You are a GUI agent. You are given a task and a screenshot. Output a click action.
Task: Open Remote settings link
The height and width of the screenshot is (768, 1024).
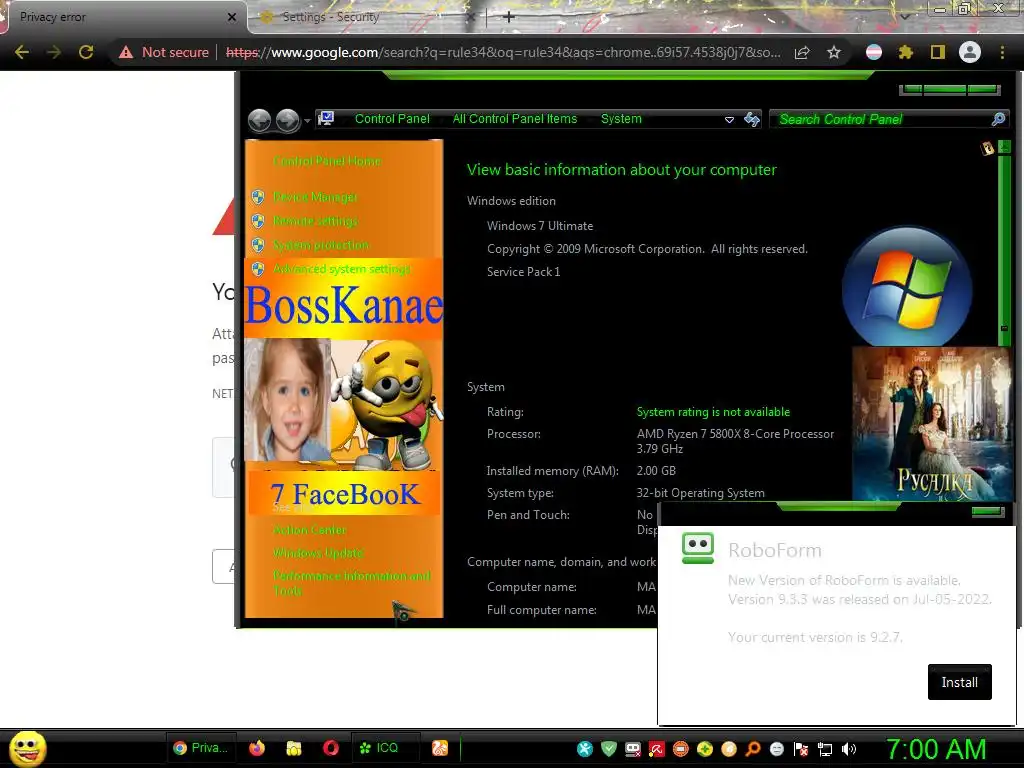315,221
